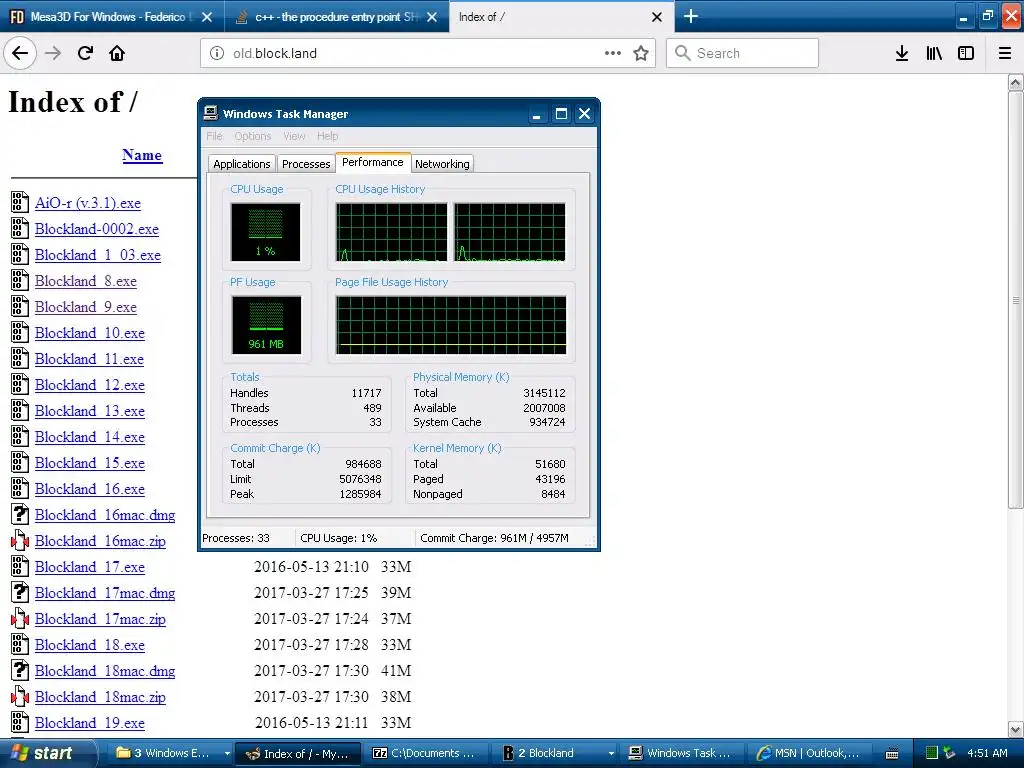Open page actions three-dot menu
This screenshot has height=768, width=1024.
[x=613, y=53]
